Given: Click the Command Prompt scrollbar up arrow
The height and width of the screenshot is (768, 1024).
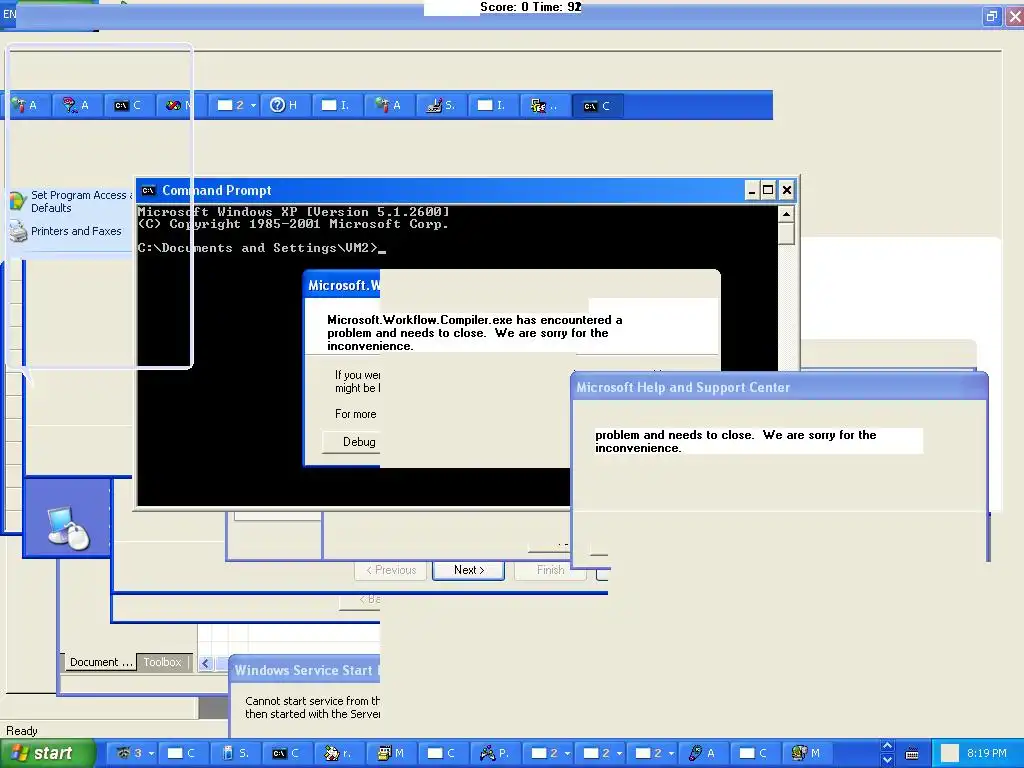Looking at the screenshot, I should pyautogui.click(x=786, y=214).
